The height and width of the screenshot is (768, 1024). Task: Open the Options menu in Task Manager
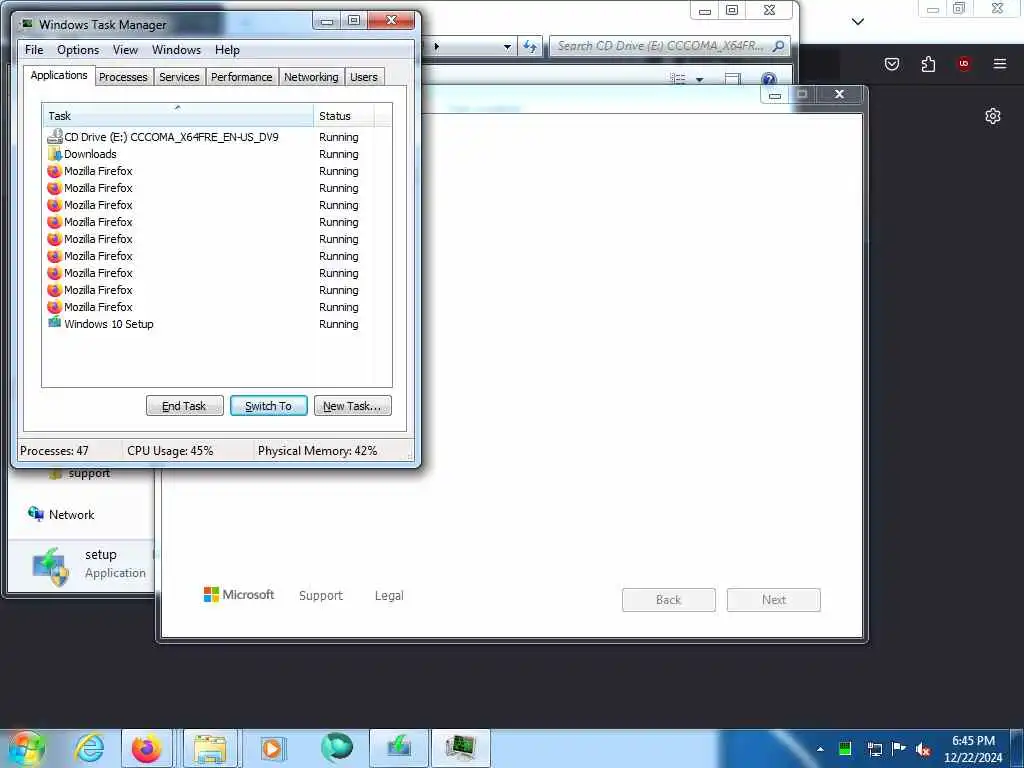point(78,50)
